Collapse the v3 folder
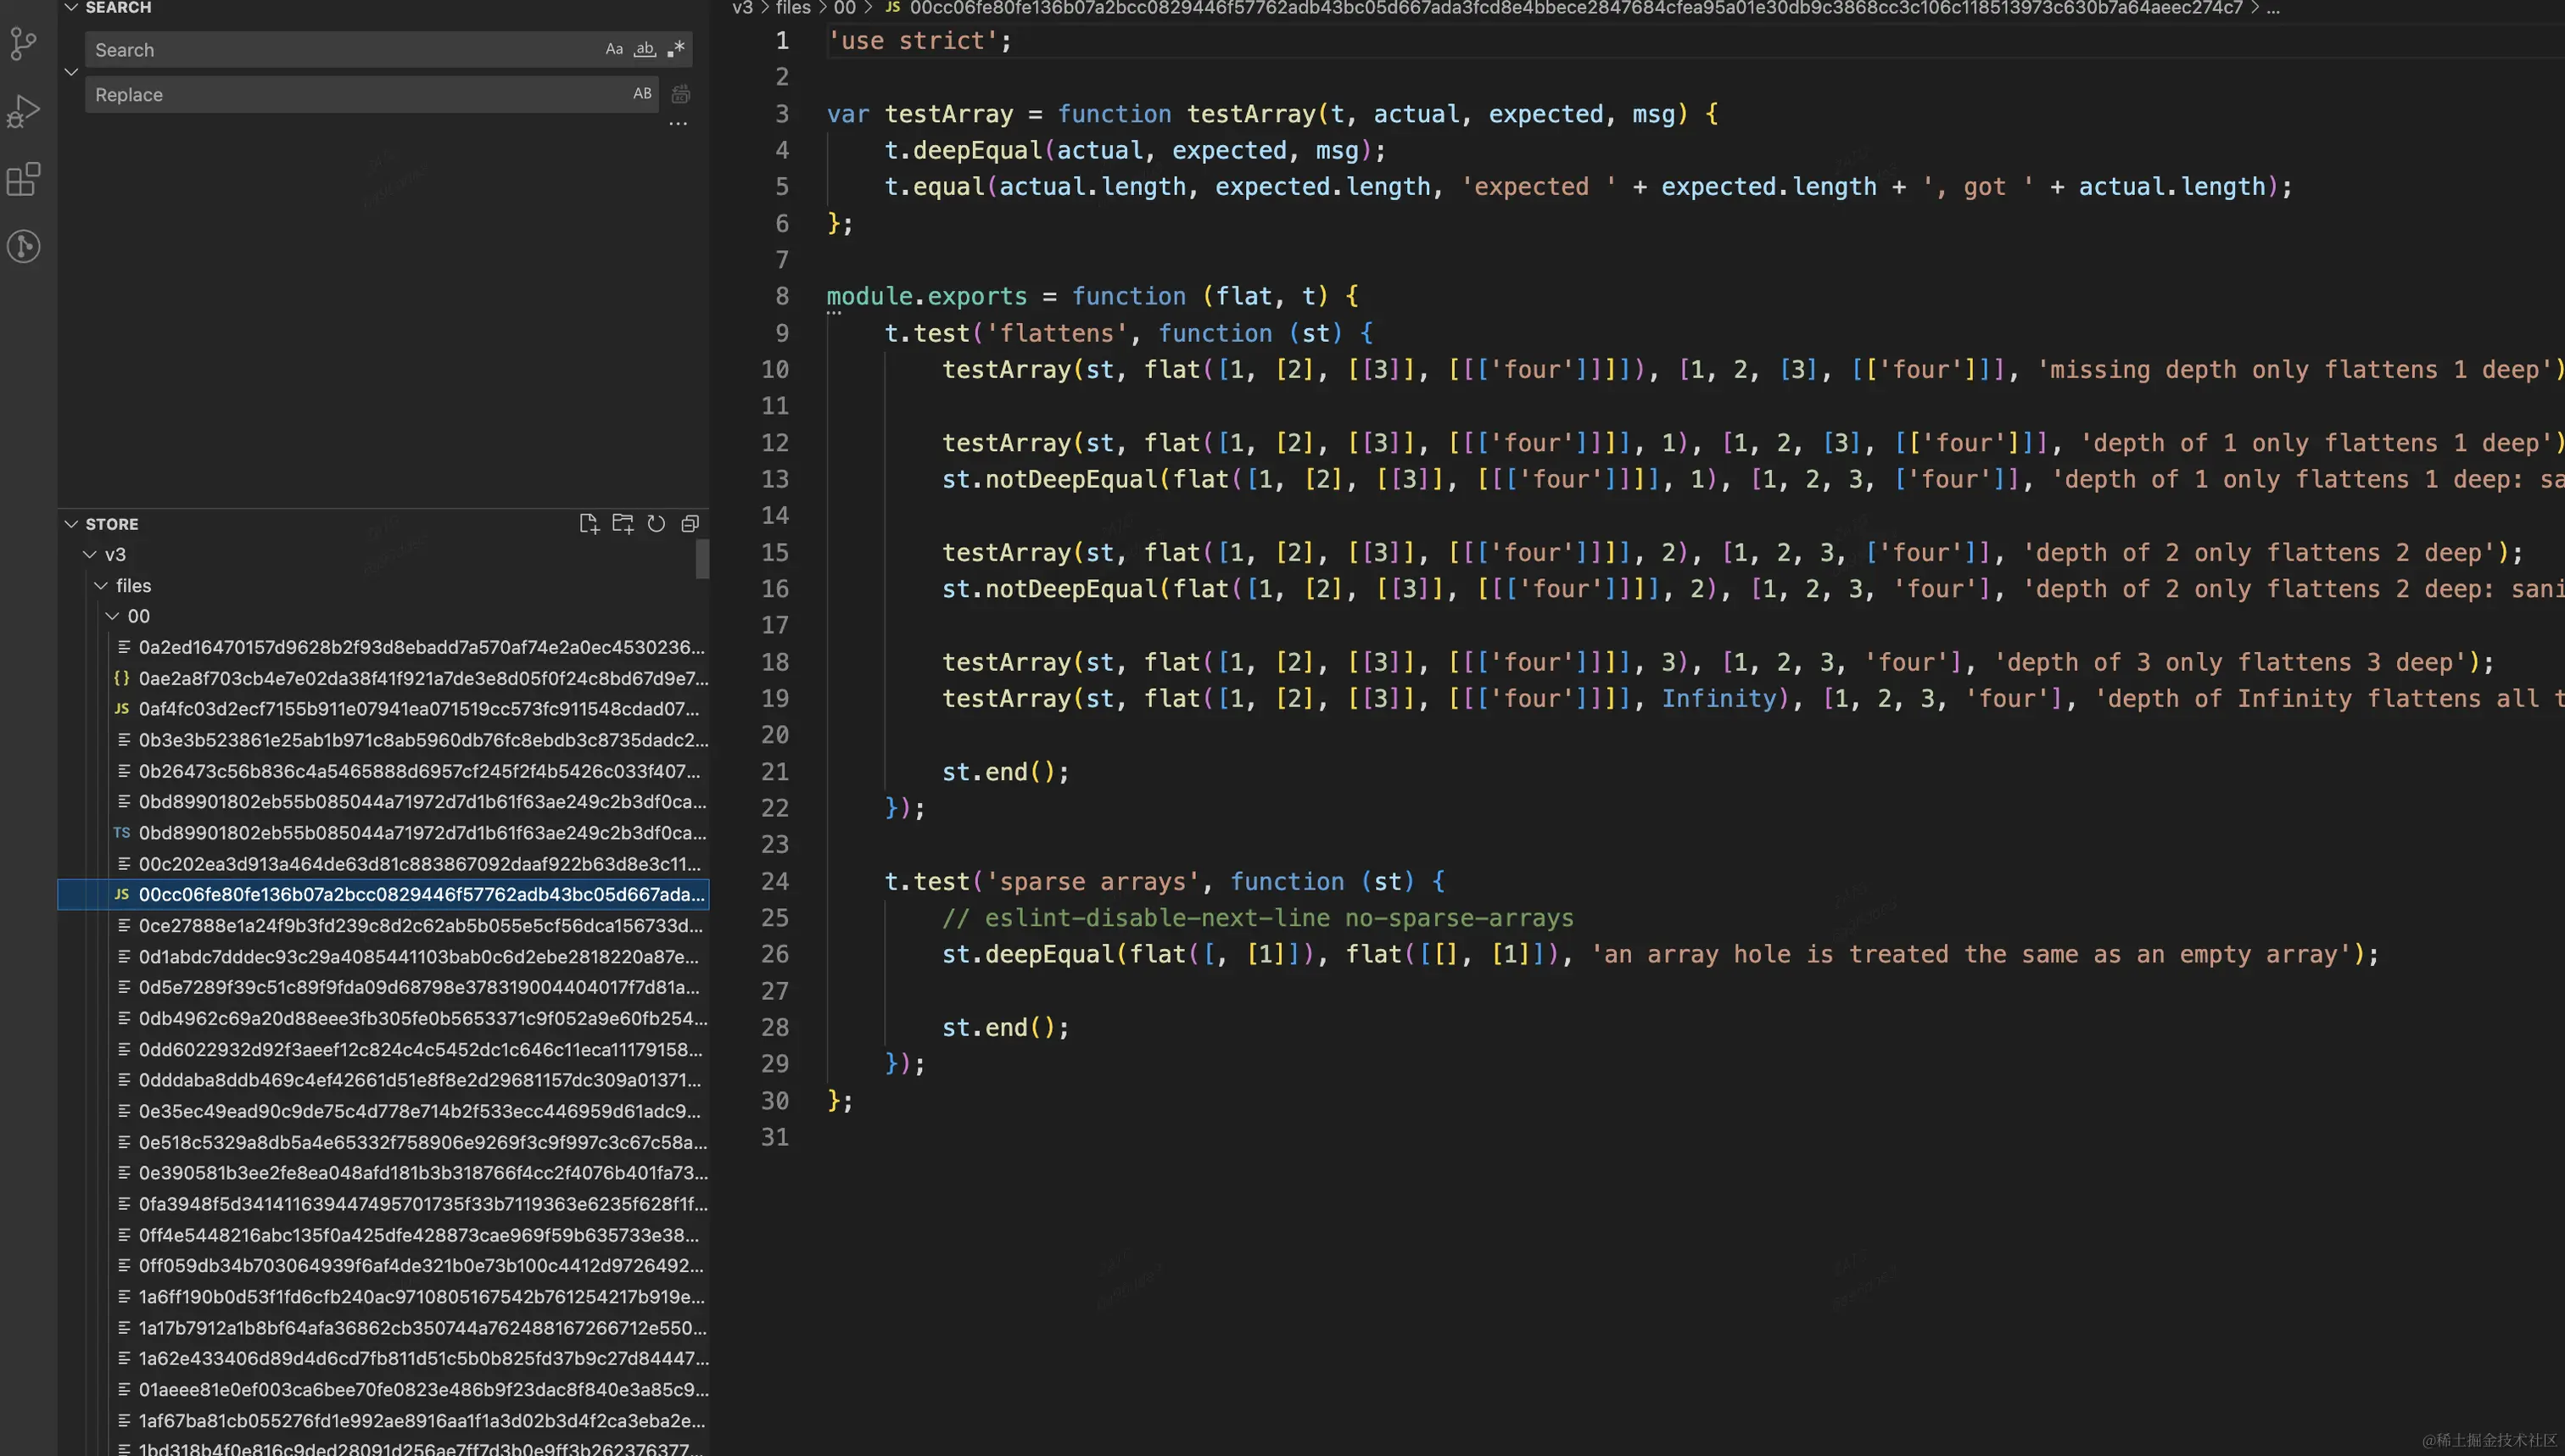 click(90, 554)
